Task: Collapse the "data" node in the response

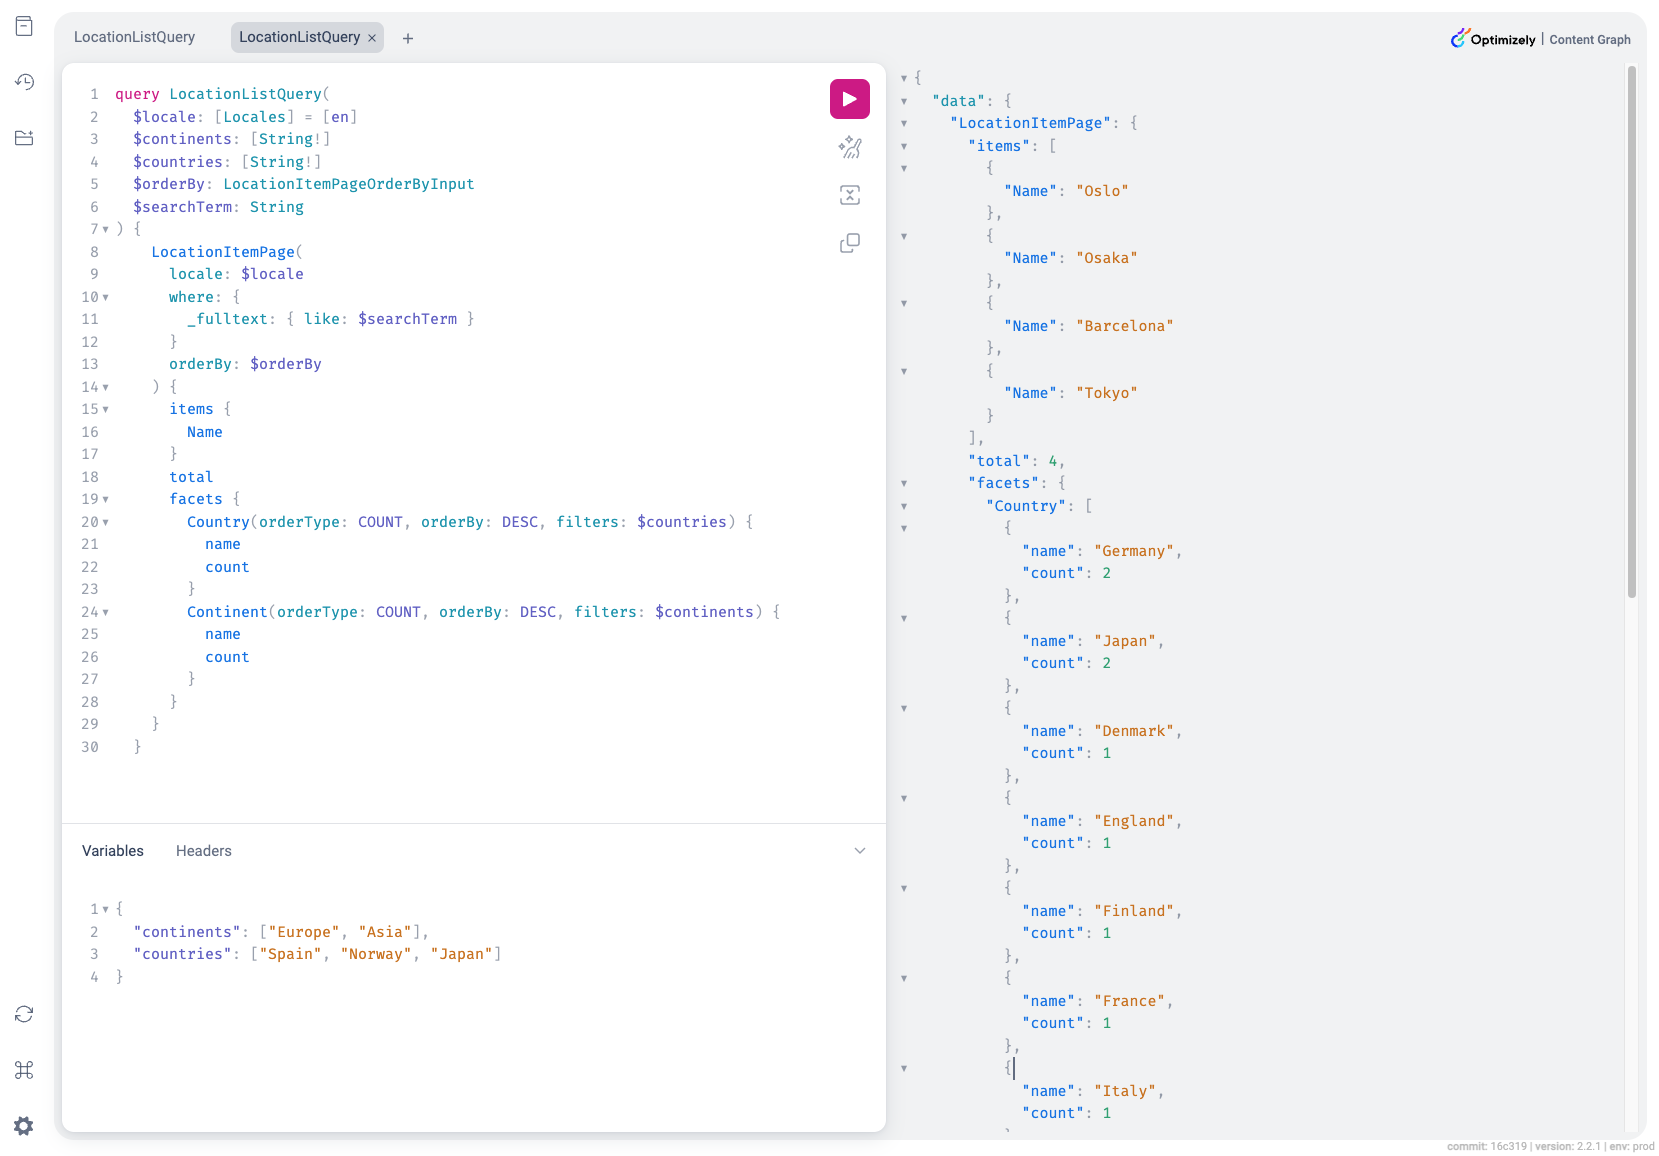Action: (x=904, y=101)
